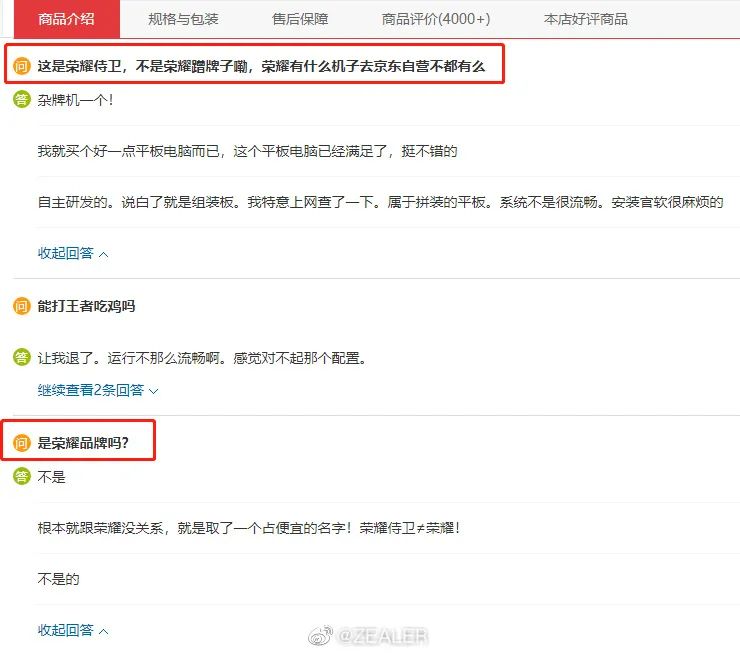Expand 继续查看2条回答 link
The width and height of the screenshot is (740, 654).
click(98, 390)
